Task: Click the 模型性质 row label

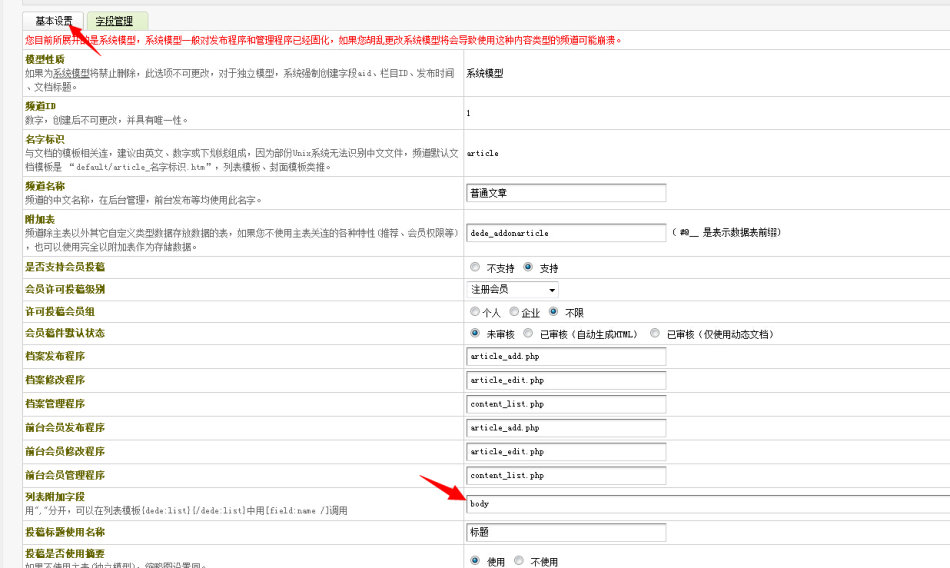Action: (x=45, y=59)
